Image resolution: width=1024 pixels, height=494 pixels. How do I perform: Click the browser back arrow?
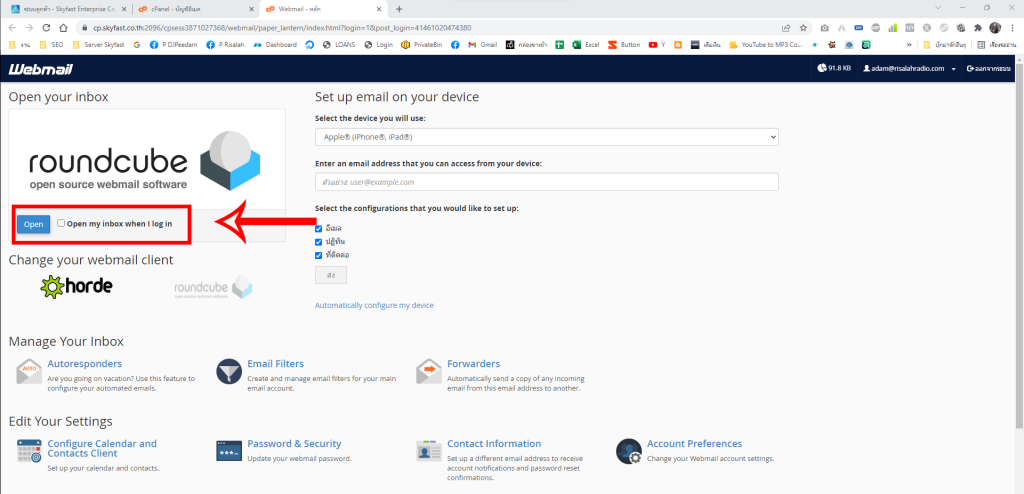coord(12,28)
